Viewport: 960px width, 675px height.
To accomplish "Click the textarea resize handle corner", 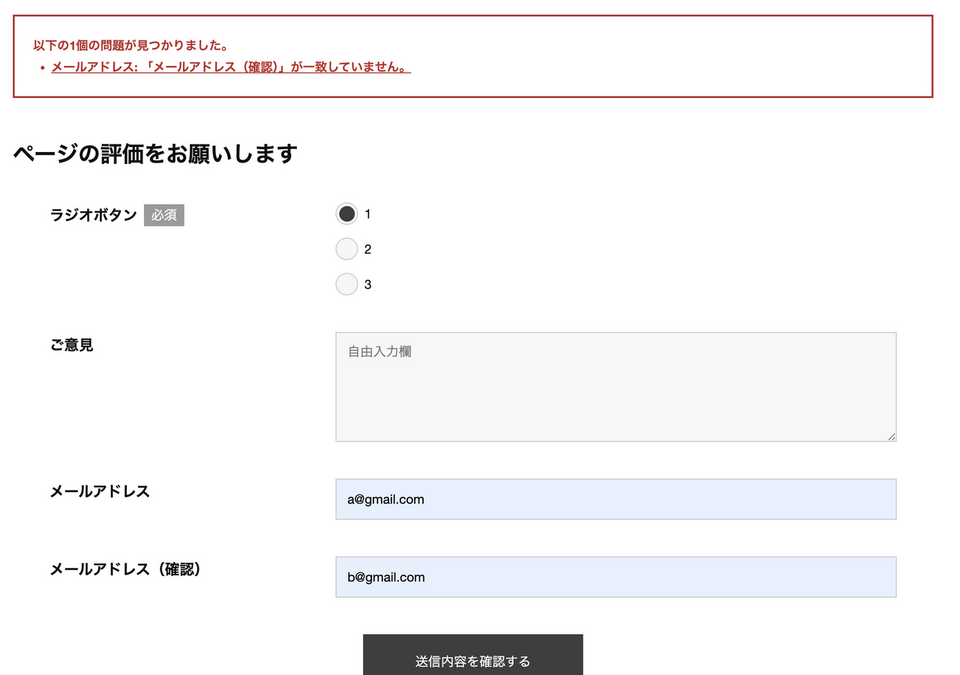I will tap(891, 436).
